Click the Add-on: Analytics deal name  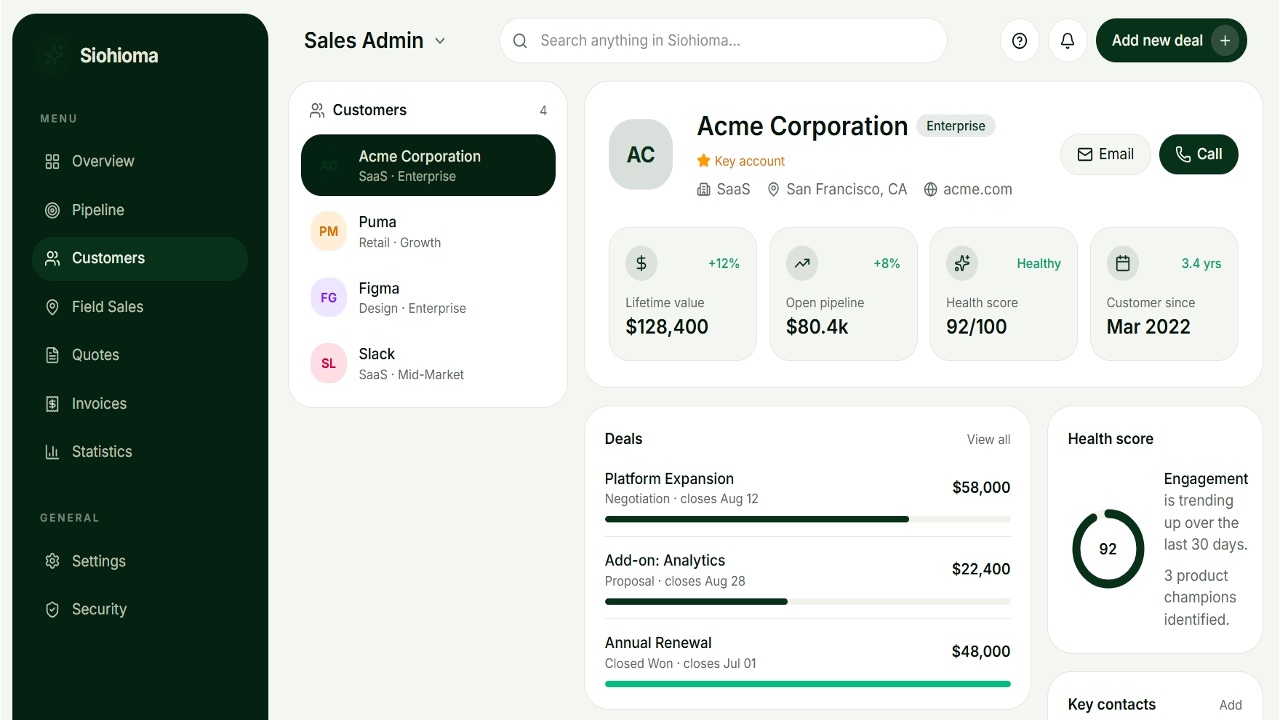[x=665, y=561]
